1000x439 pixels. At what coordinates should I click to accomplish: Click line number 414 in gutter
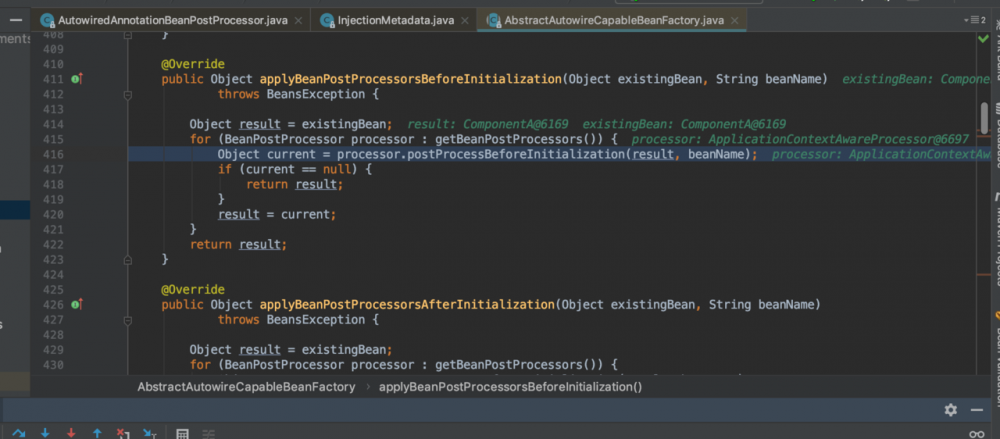click(x=53, y=124)
